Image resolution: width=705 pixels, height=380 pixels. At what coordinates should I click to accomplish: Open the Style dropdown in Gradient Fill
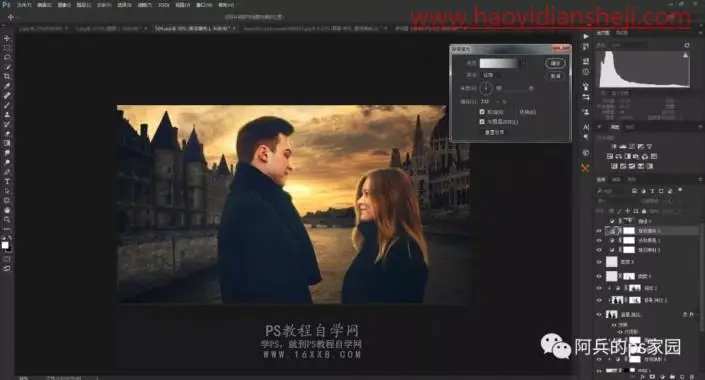point(494,75)
